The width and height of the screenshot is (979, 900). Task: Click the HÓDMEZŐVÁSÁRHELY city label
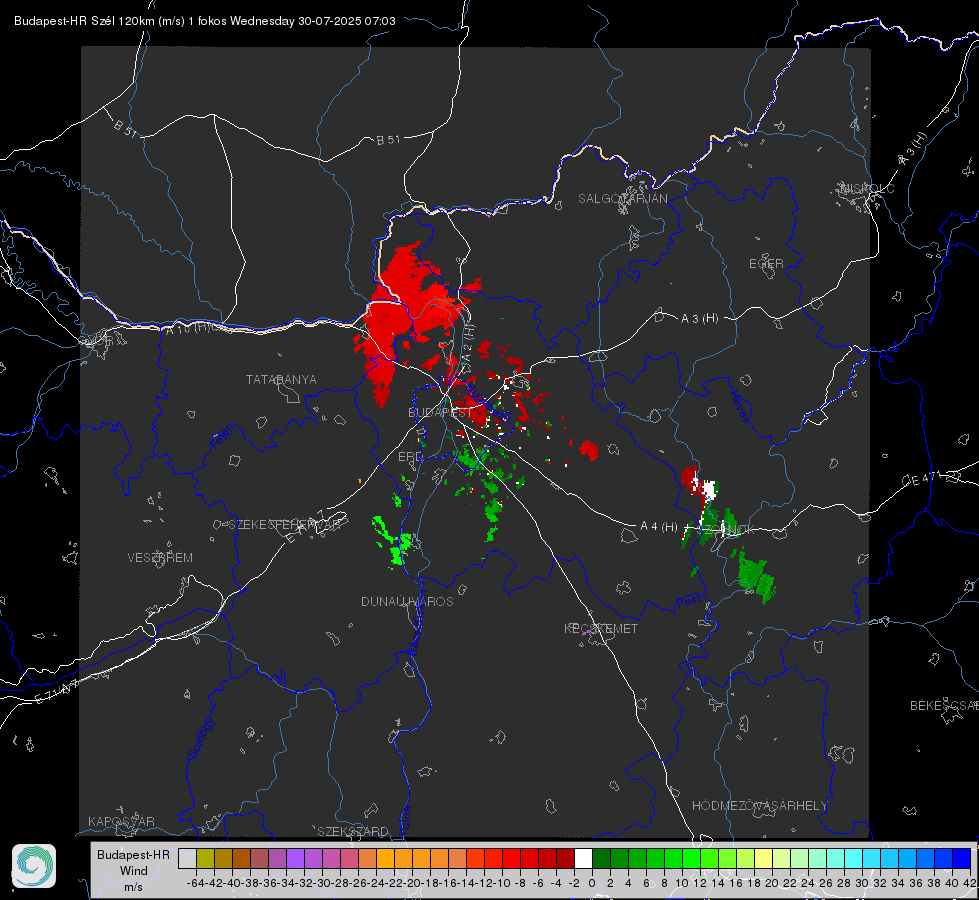pos(759,806)
